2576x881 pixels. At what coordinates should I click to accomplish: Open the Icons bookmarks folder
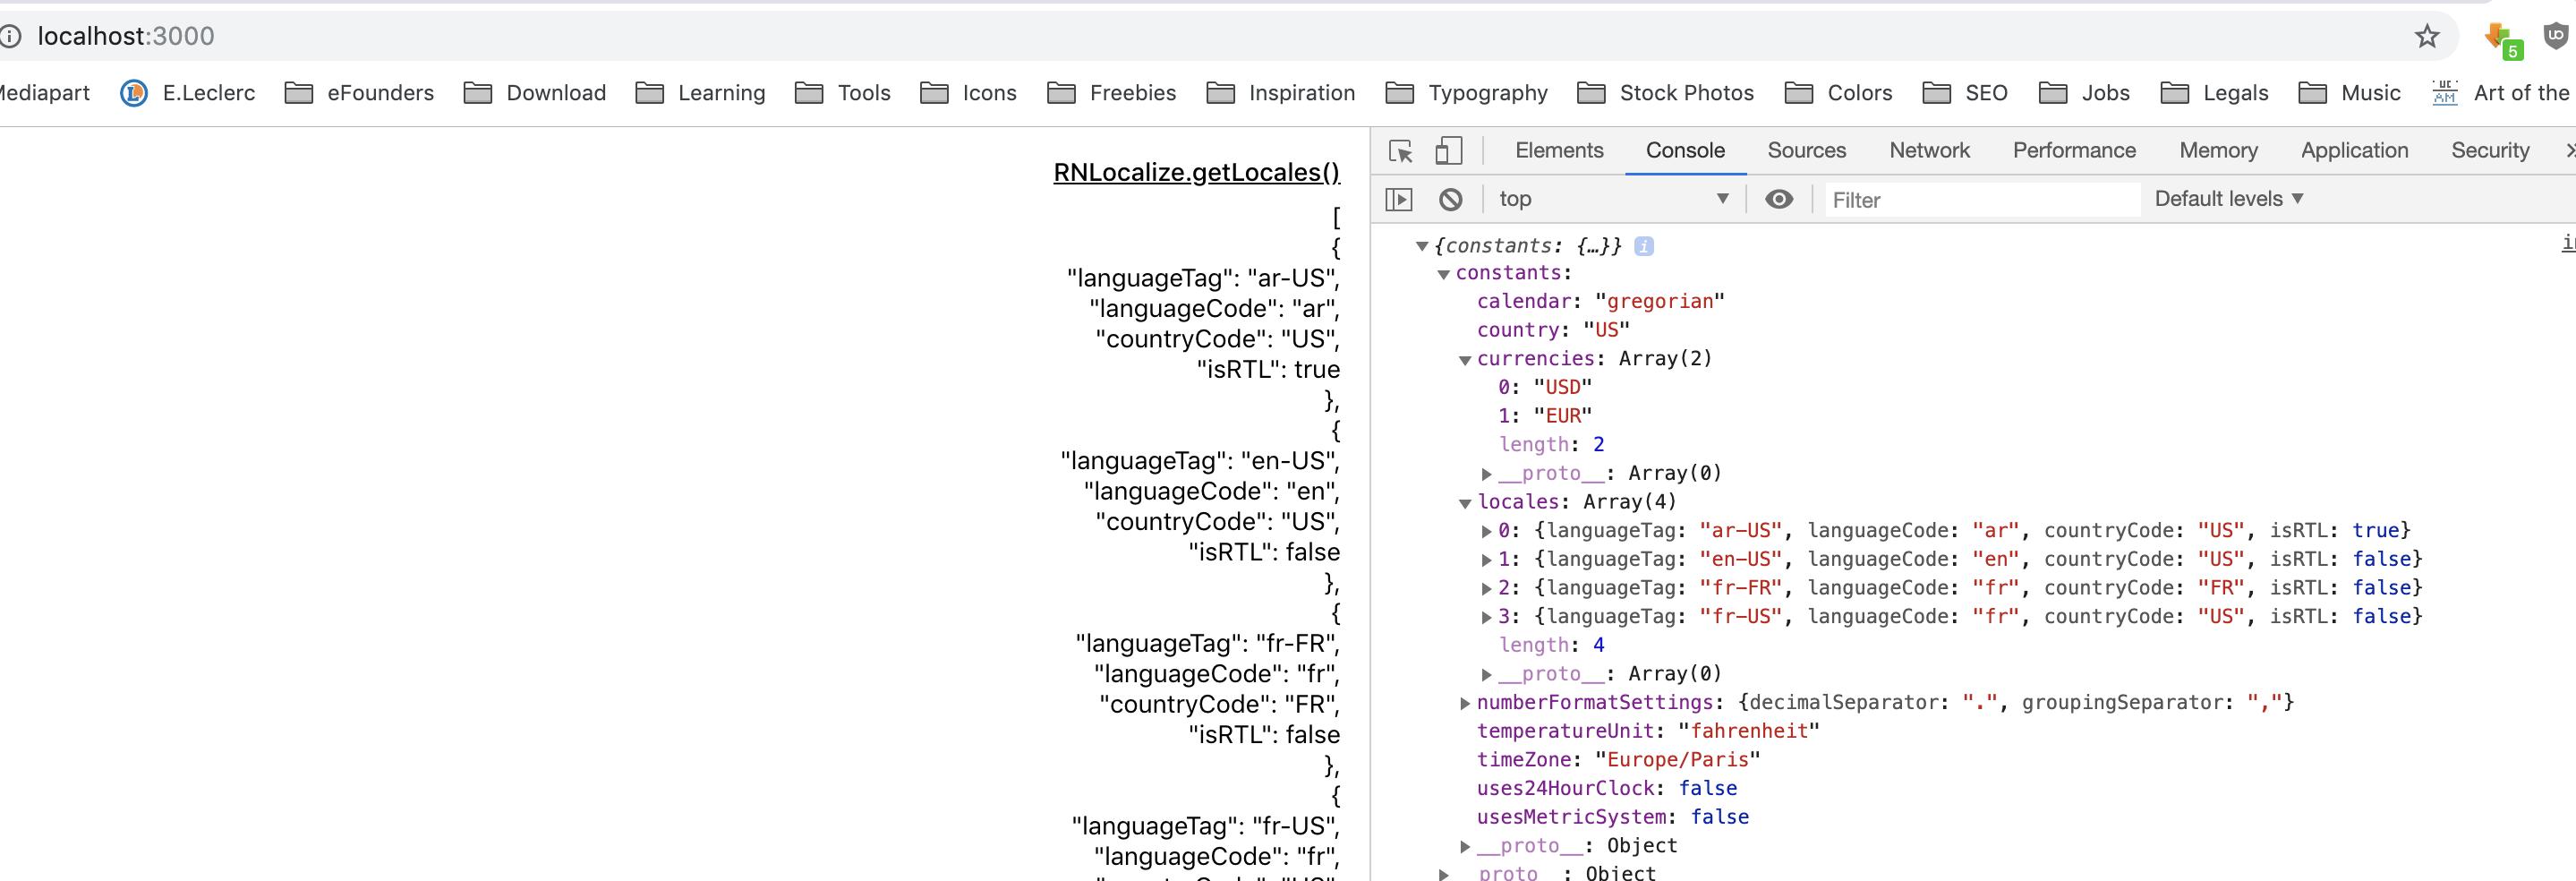tap(968, 93)
